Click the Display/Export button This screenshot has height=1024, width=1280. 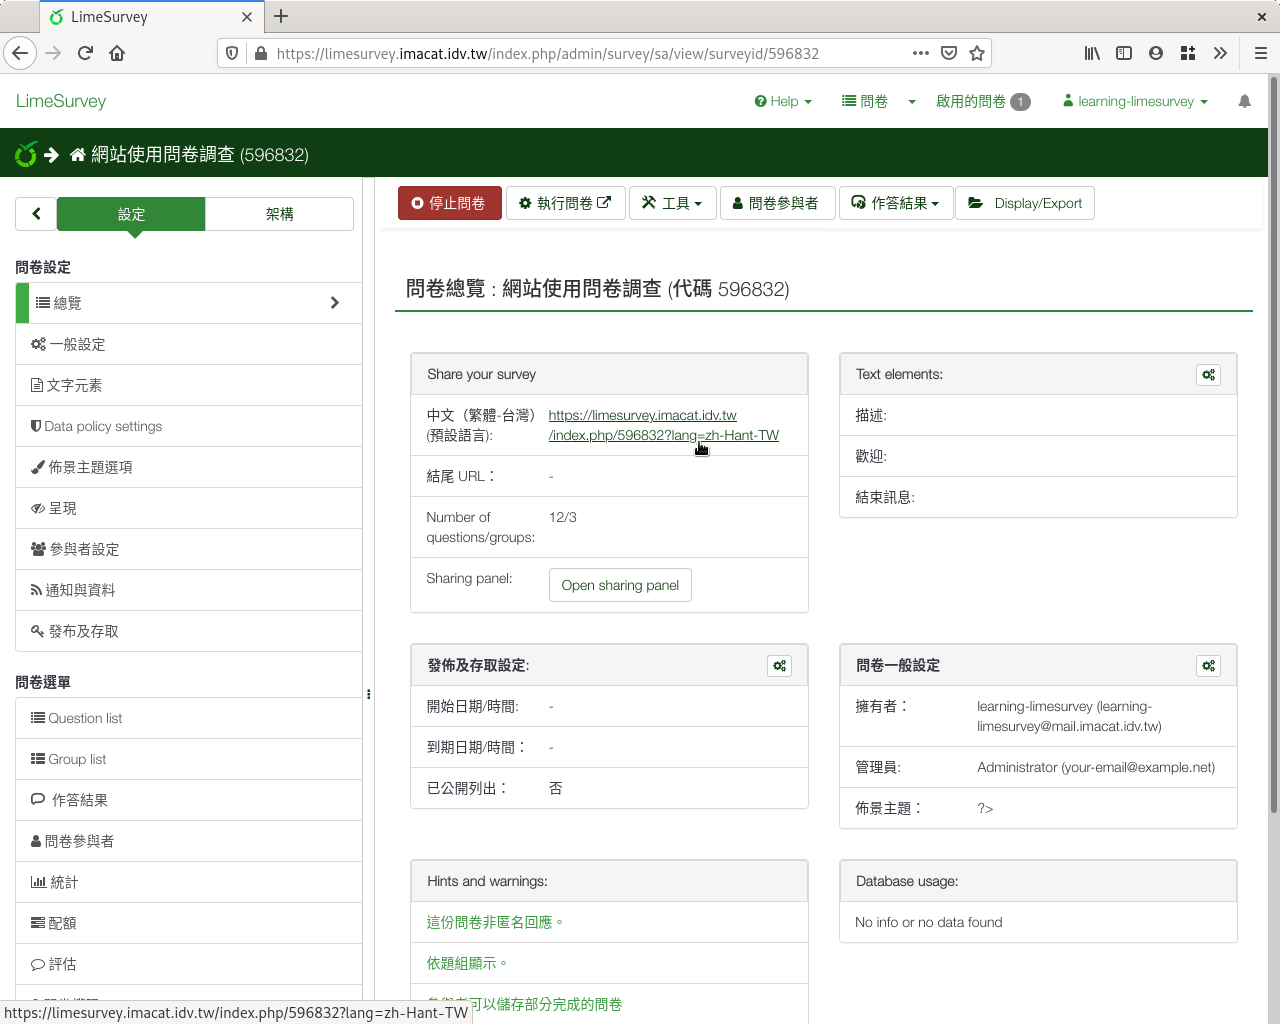pos(1025,203)
